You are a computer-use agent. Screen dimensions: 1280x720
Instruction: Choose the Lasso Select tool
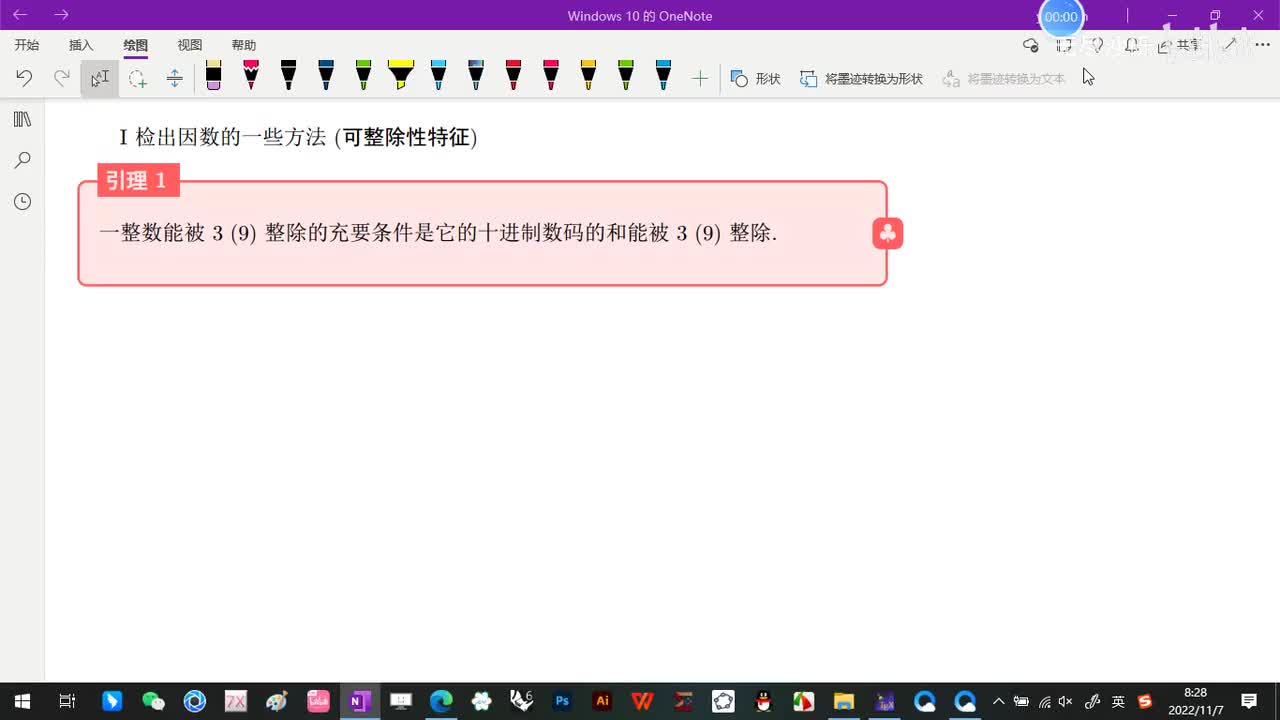[137, 78]
